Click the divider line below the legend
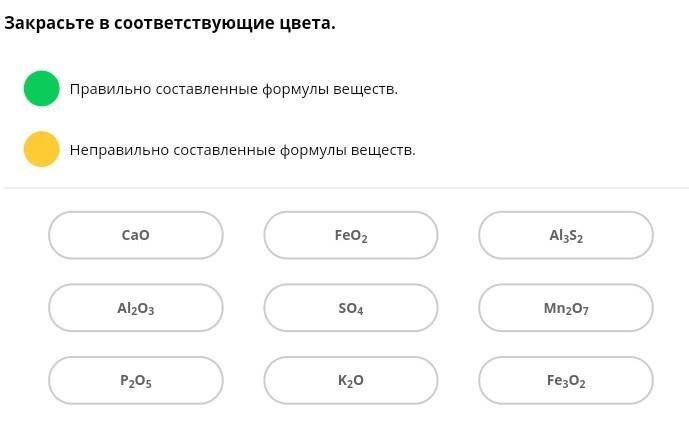 (x=346, y=188)
